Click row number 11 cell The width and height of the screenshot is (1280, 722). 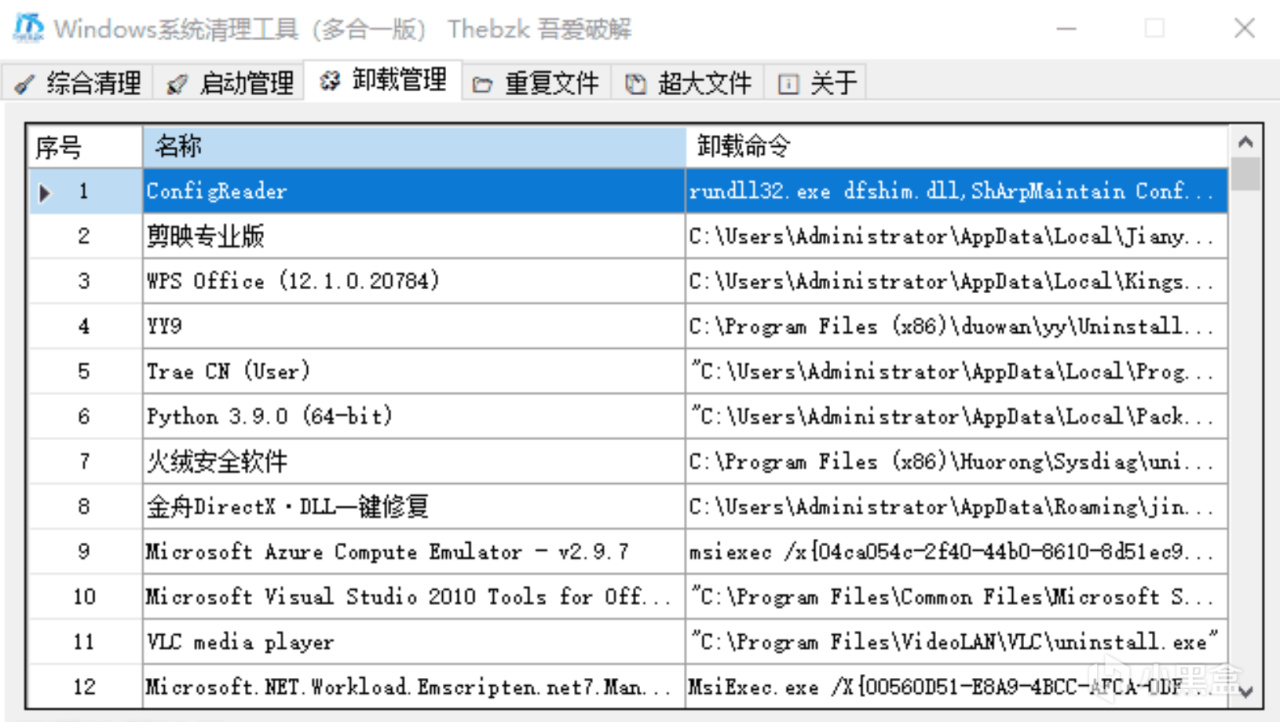click(86, 641)
